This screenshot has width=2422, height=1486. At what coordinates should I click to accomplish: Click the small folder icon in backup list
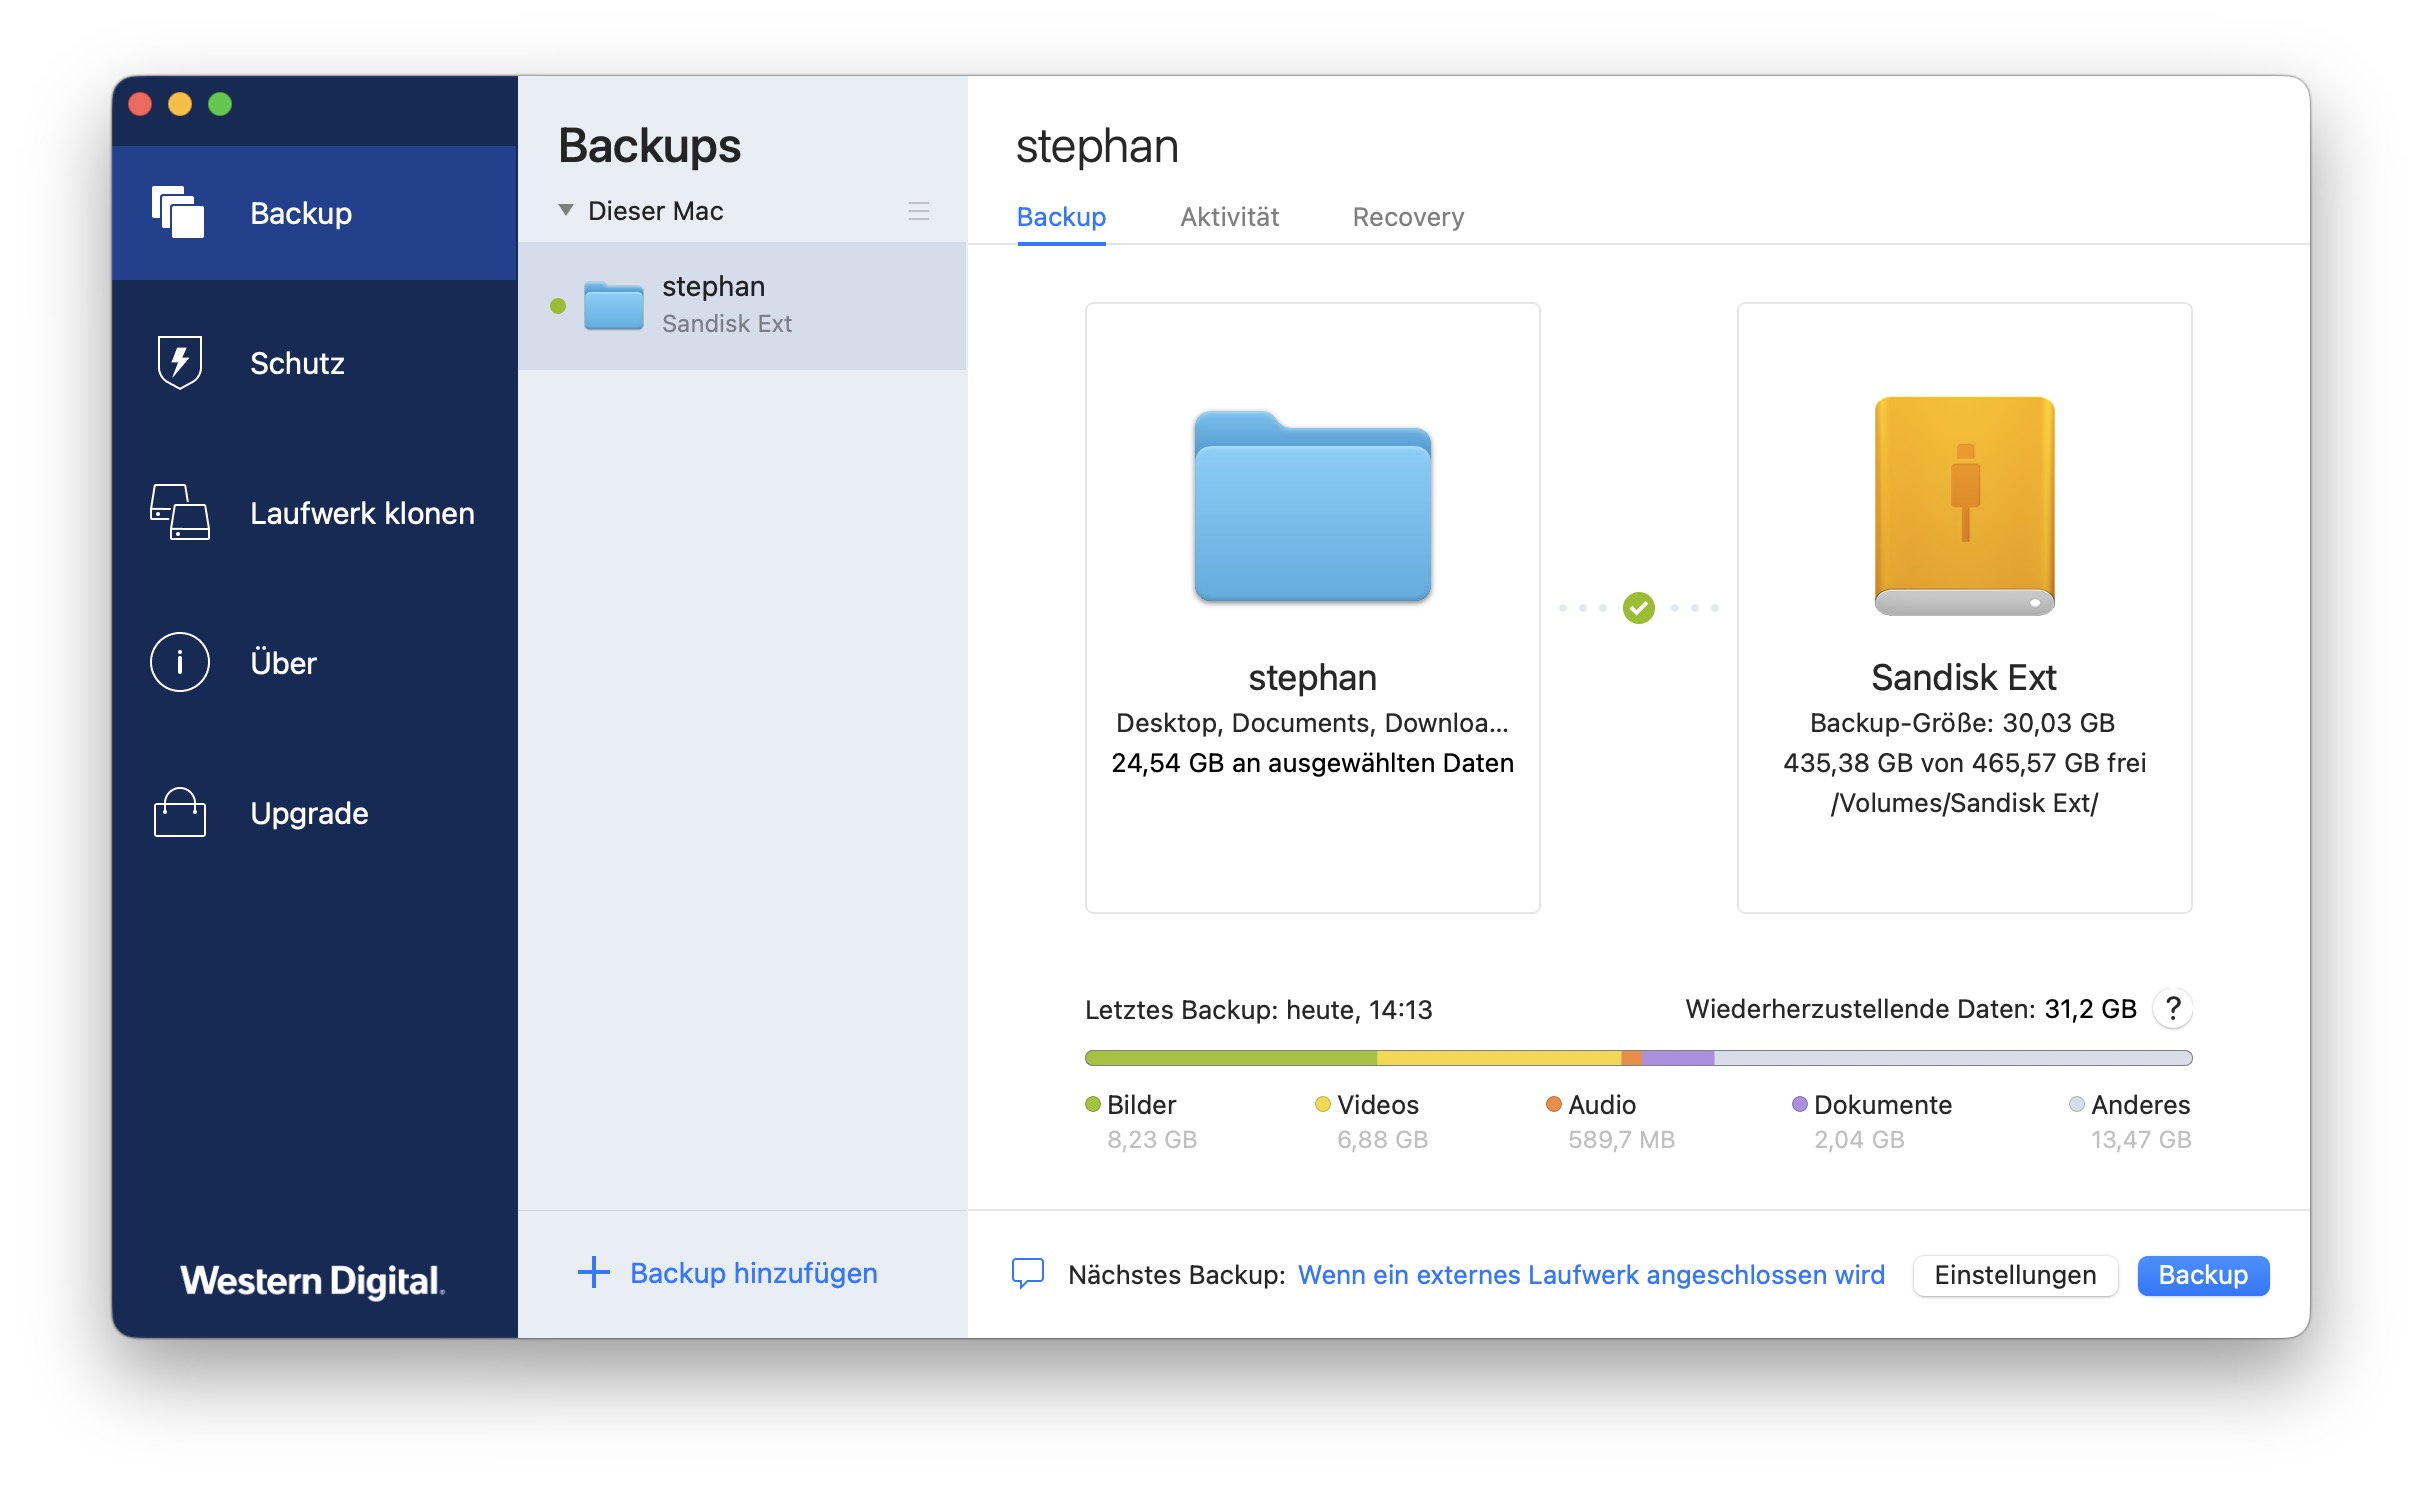pyautogui.click(x=614, y=305)
